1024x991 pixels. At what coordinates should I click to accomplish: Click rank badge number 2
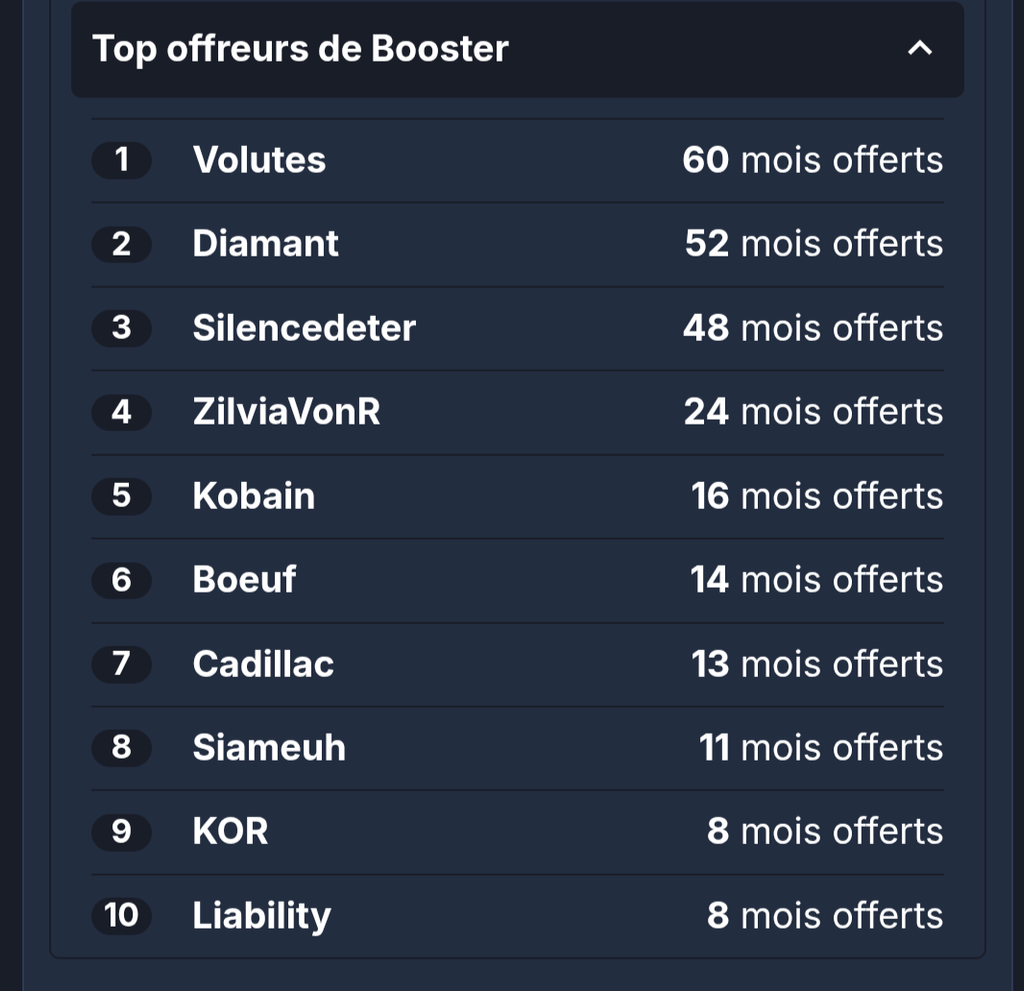pyautogui.click(x=121, y=244)
